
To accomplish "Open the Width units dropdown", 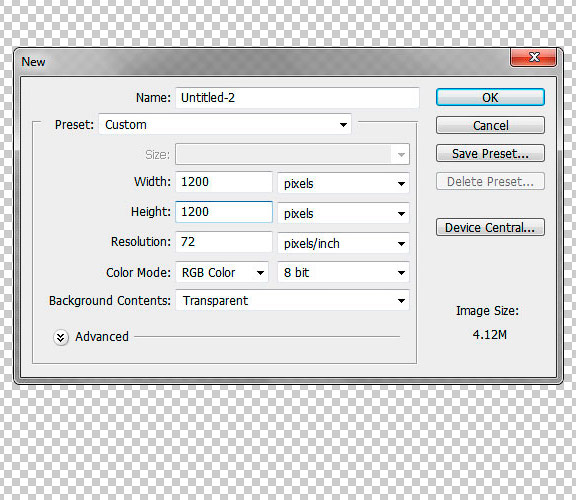I will [343, 183].
